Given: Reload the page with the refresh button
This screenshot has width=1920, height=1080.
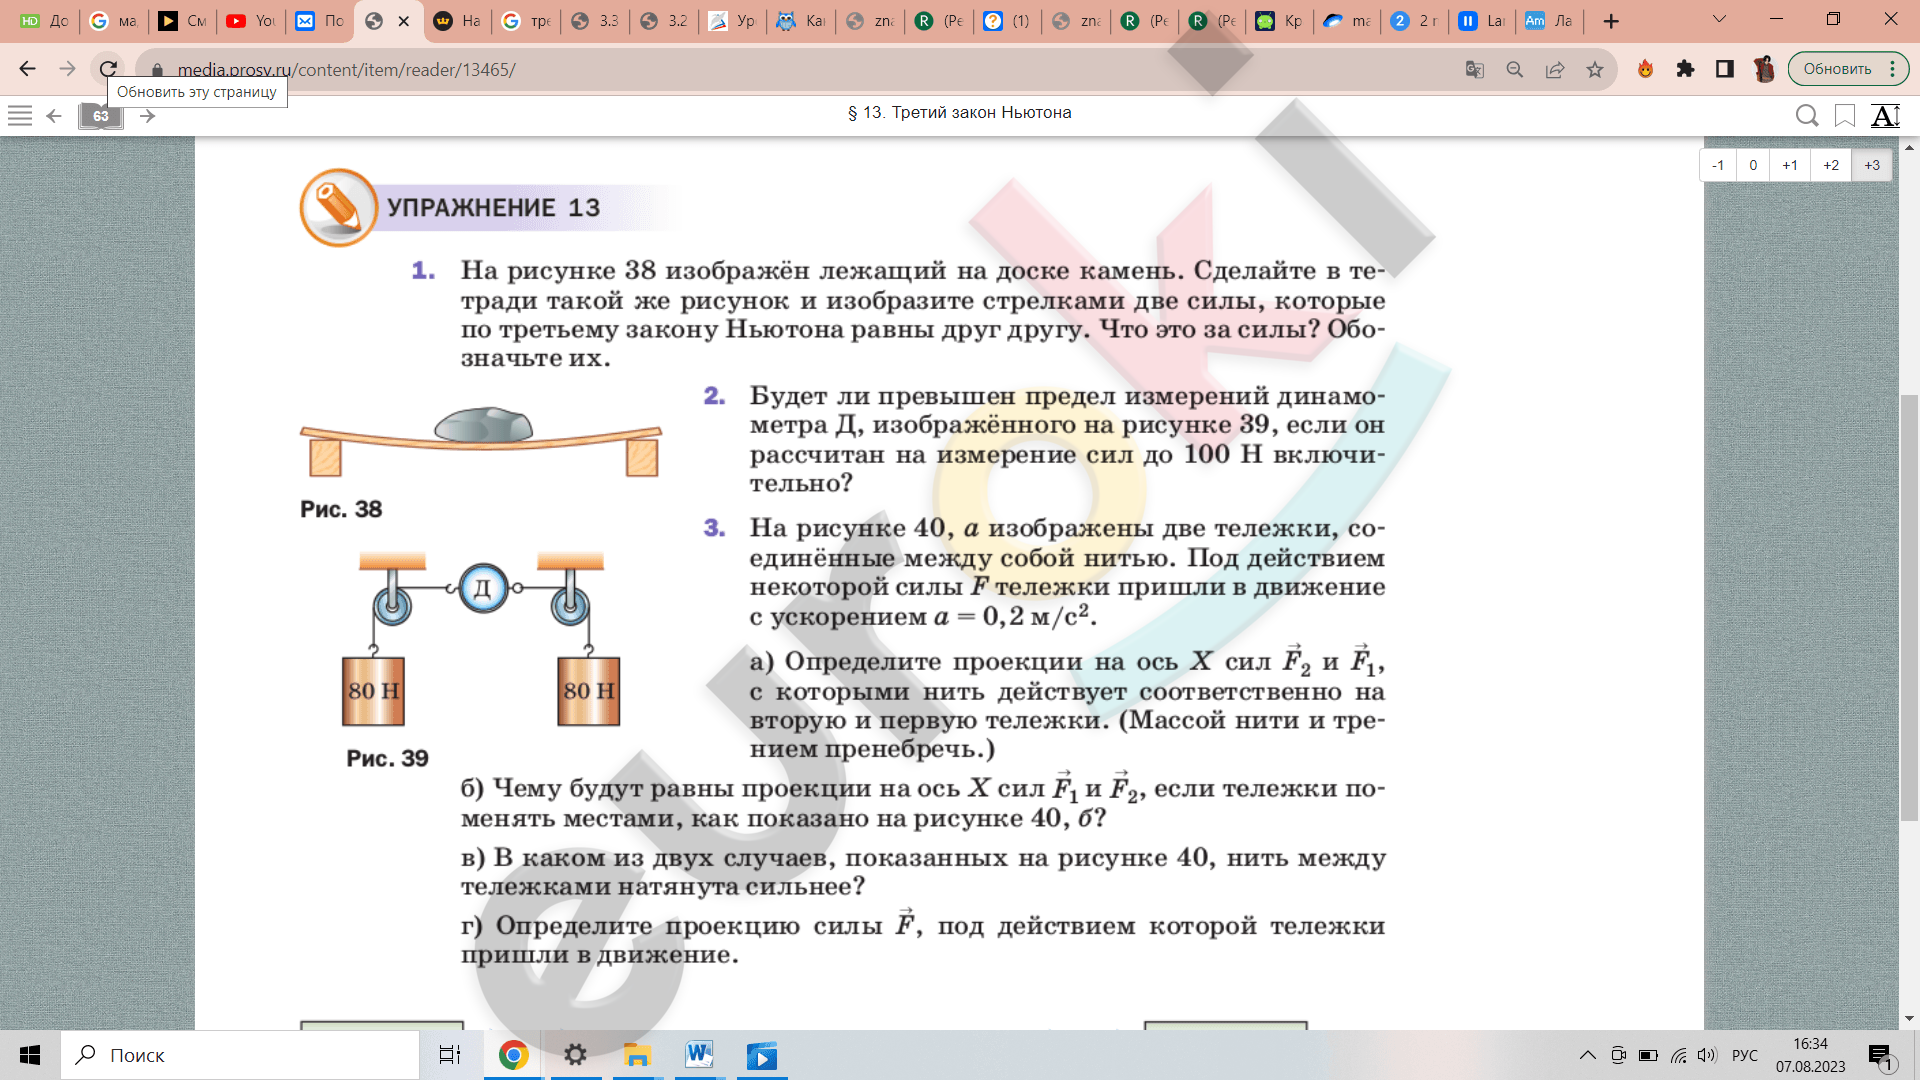Looking at the screenshot, I should pos(108,69).
